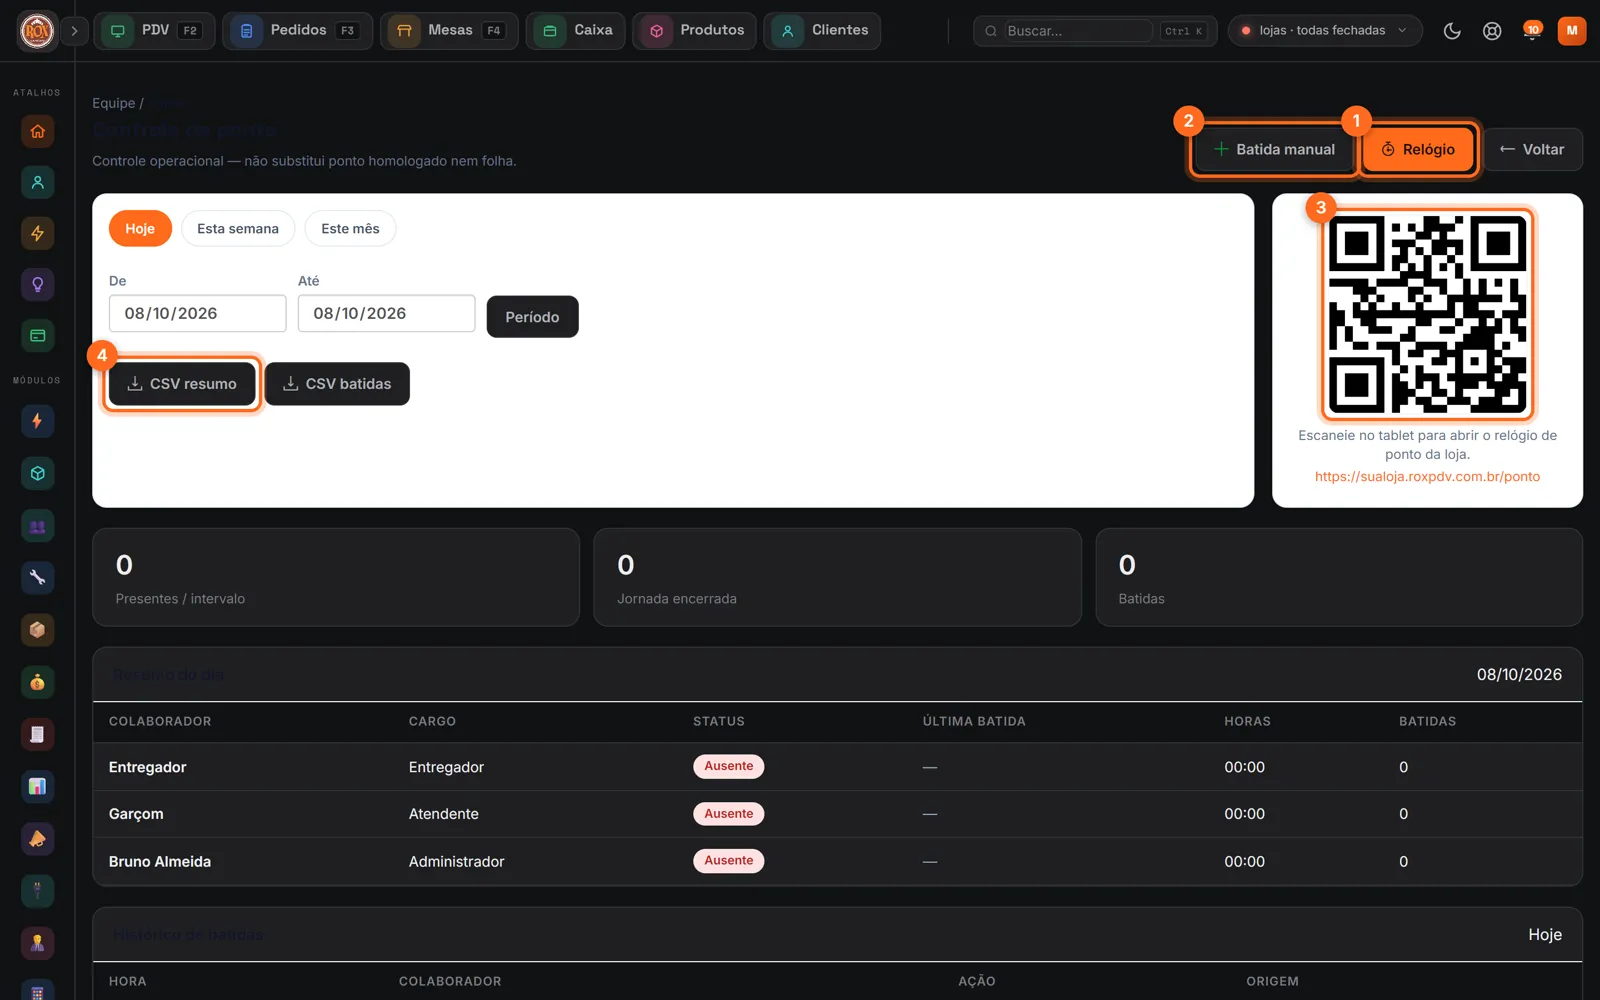Click the Equipe breadcrumb link
Image resolution: width=1600 pixels, height=1000 pixels.
coord(113,103)
